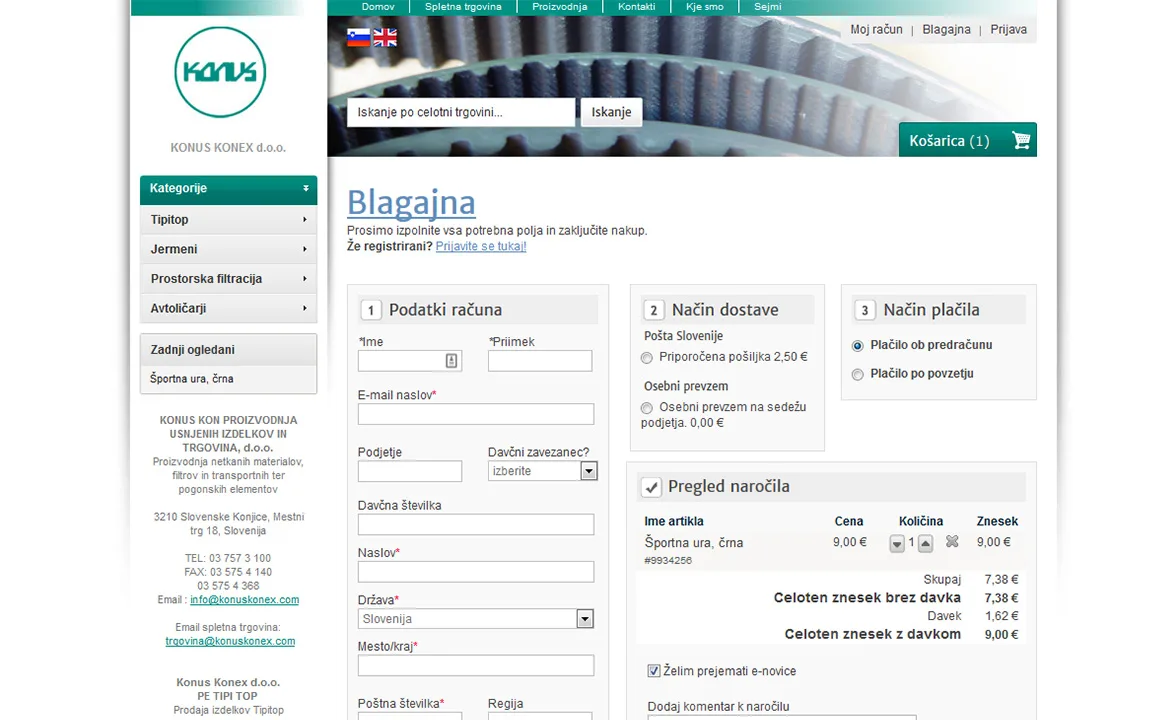Expand the Avtoličarji category
Image resolution: width=1170 pixels, height=720 pixels.
click(x=228, y=308)
